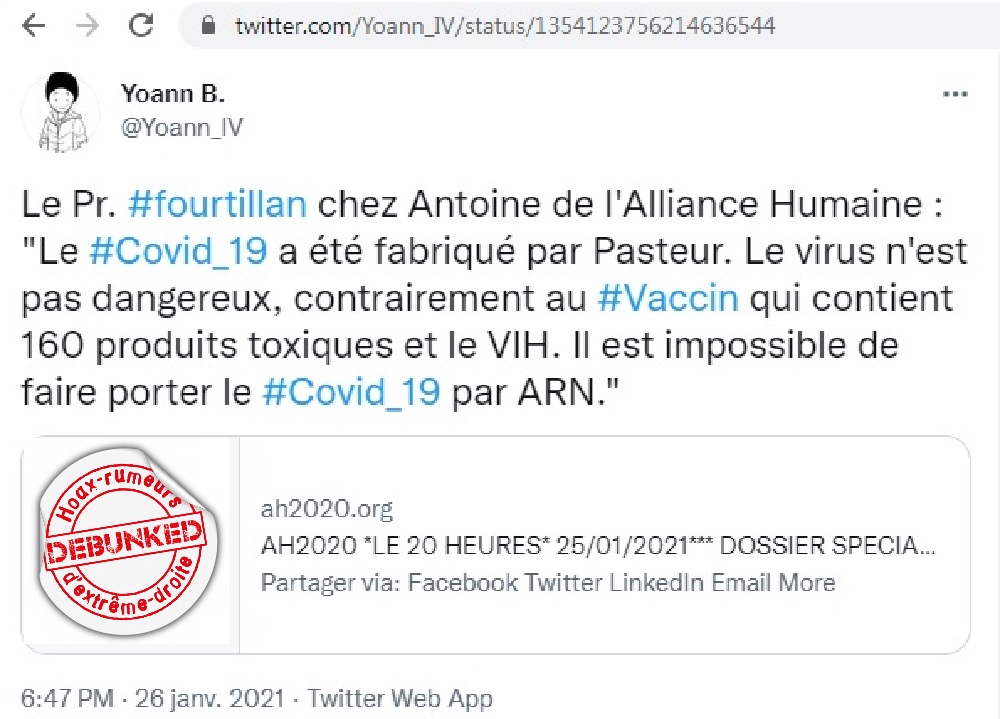Click the 6:47 PM tweet timestamp
This screenshot has width=1000, height=719.
[x=68, y=699]
